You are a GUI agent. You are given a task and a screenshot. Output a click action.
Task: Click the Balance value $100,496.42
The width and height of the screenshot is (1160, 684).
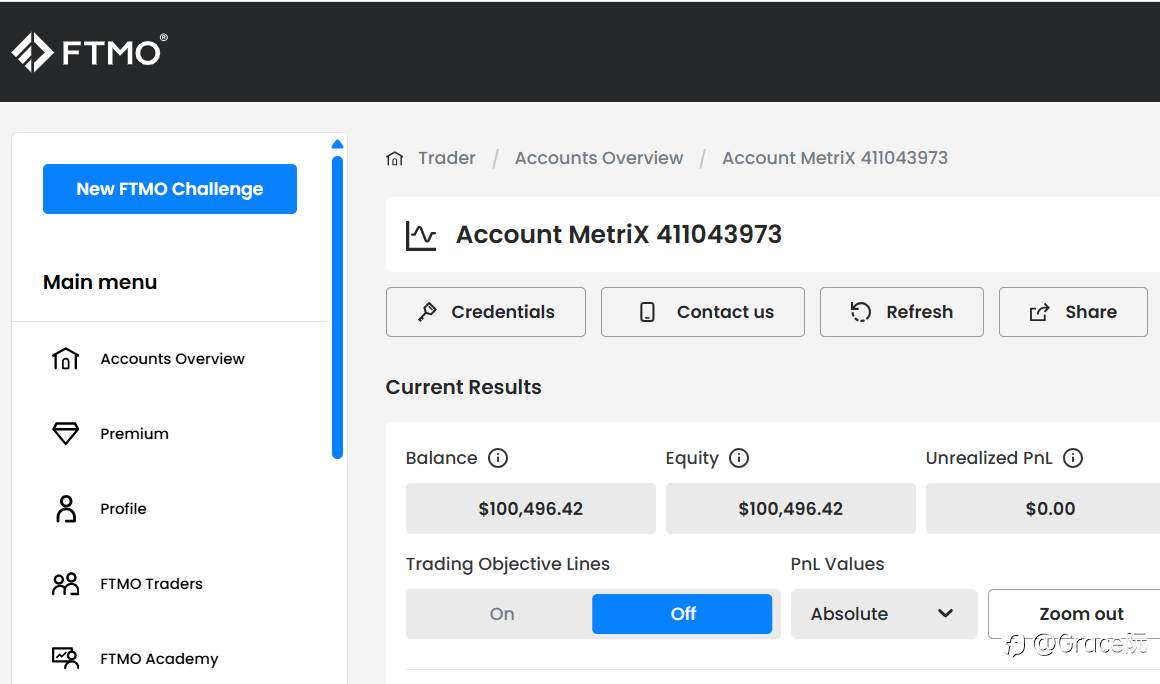click(x=530, y=509)
